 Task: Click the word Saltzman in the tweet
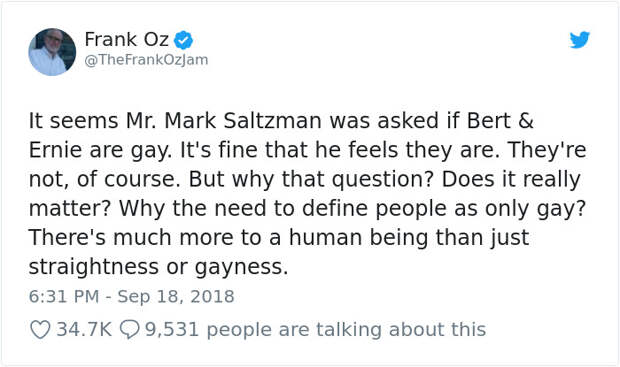point(272,121)
